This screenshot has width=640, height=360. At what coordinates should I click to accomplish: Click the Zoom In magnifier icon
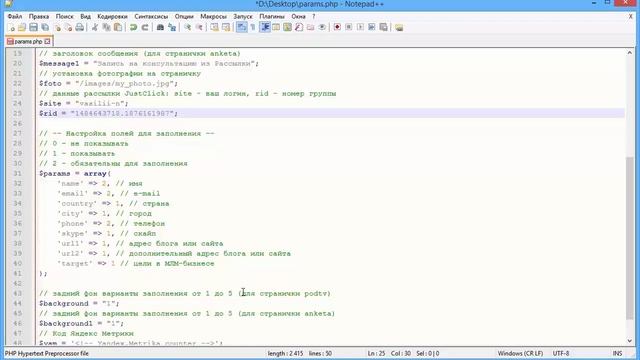tap(187, 27)
